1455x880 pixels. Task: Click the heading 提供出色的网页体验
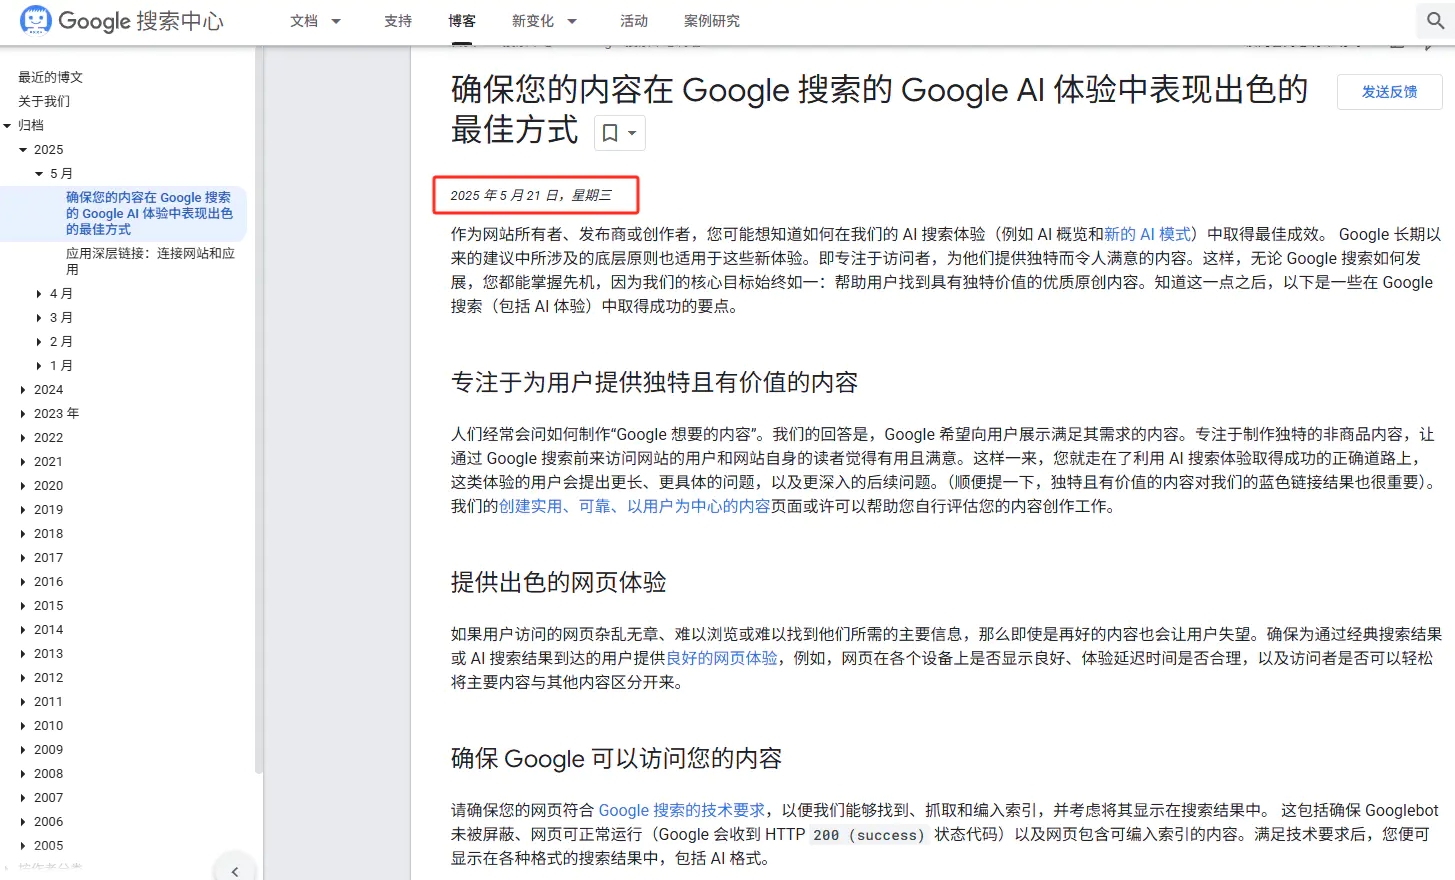pos(558,582)
